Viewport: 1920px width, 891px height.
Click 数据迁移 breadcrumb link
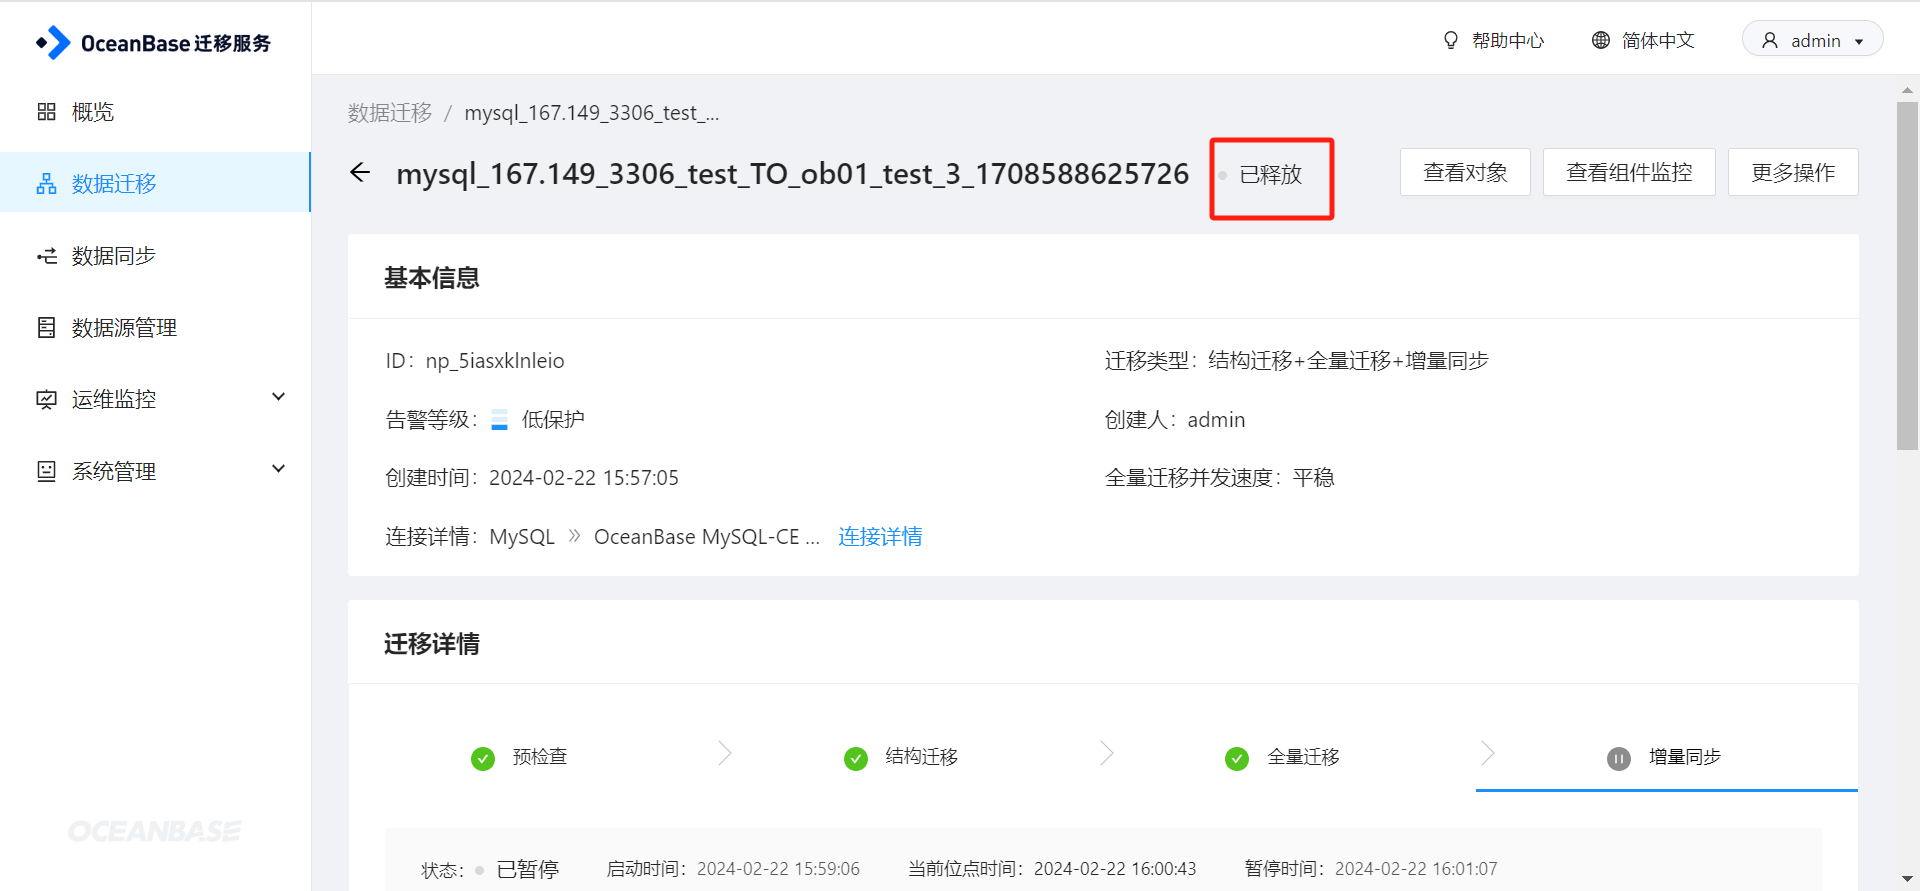[390, 113]
